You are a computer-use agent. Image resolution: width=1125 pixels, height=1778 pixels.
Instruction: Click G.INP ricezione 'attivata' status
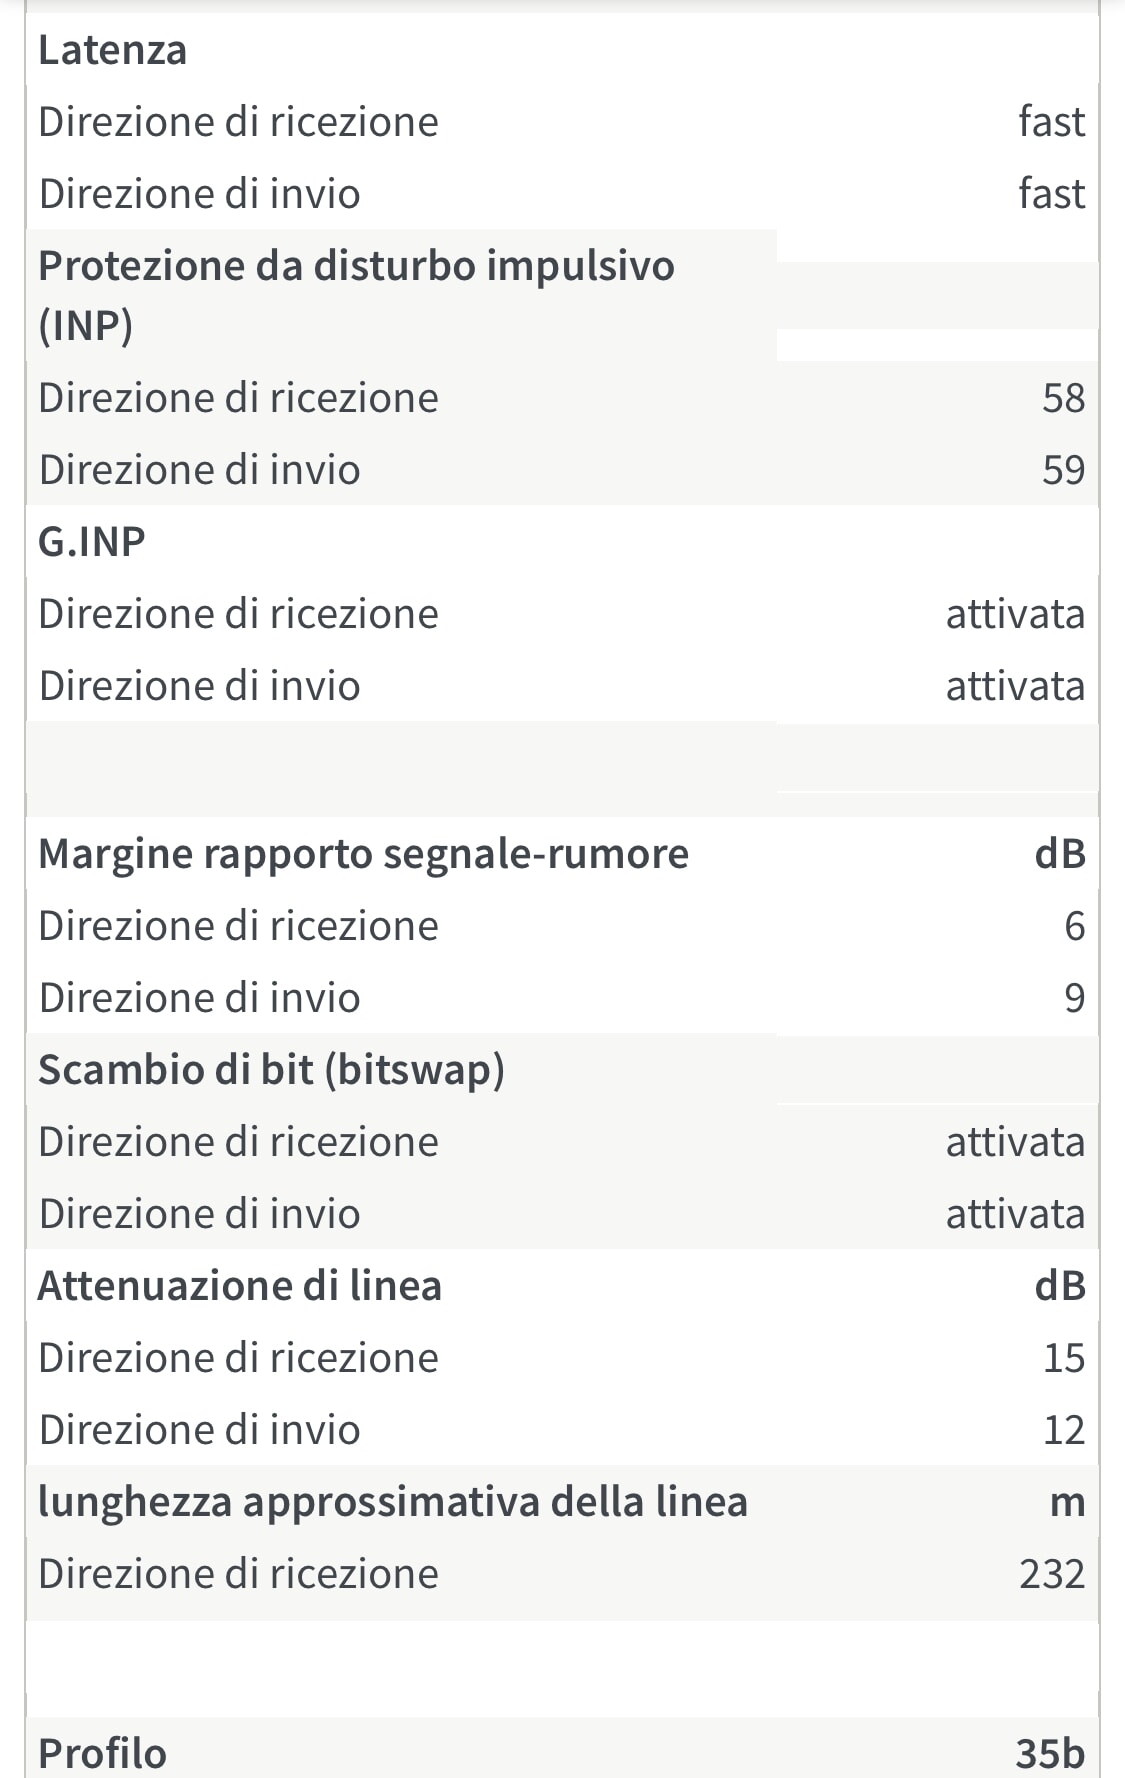(x=1015, y=614)
